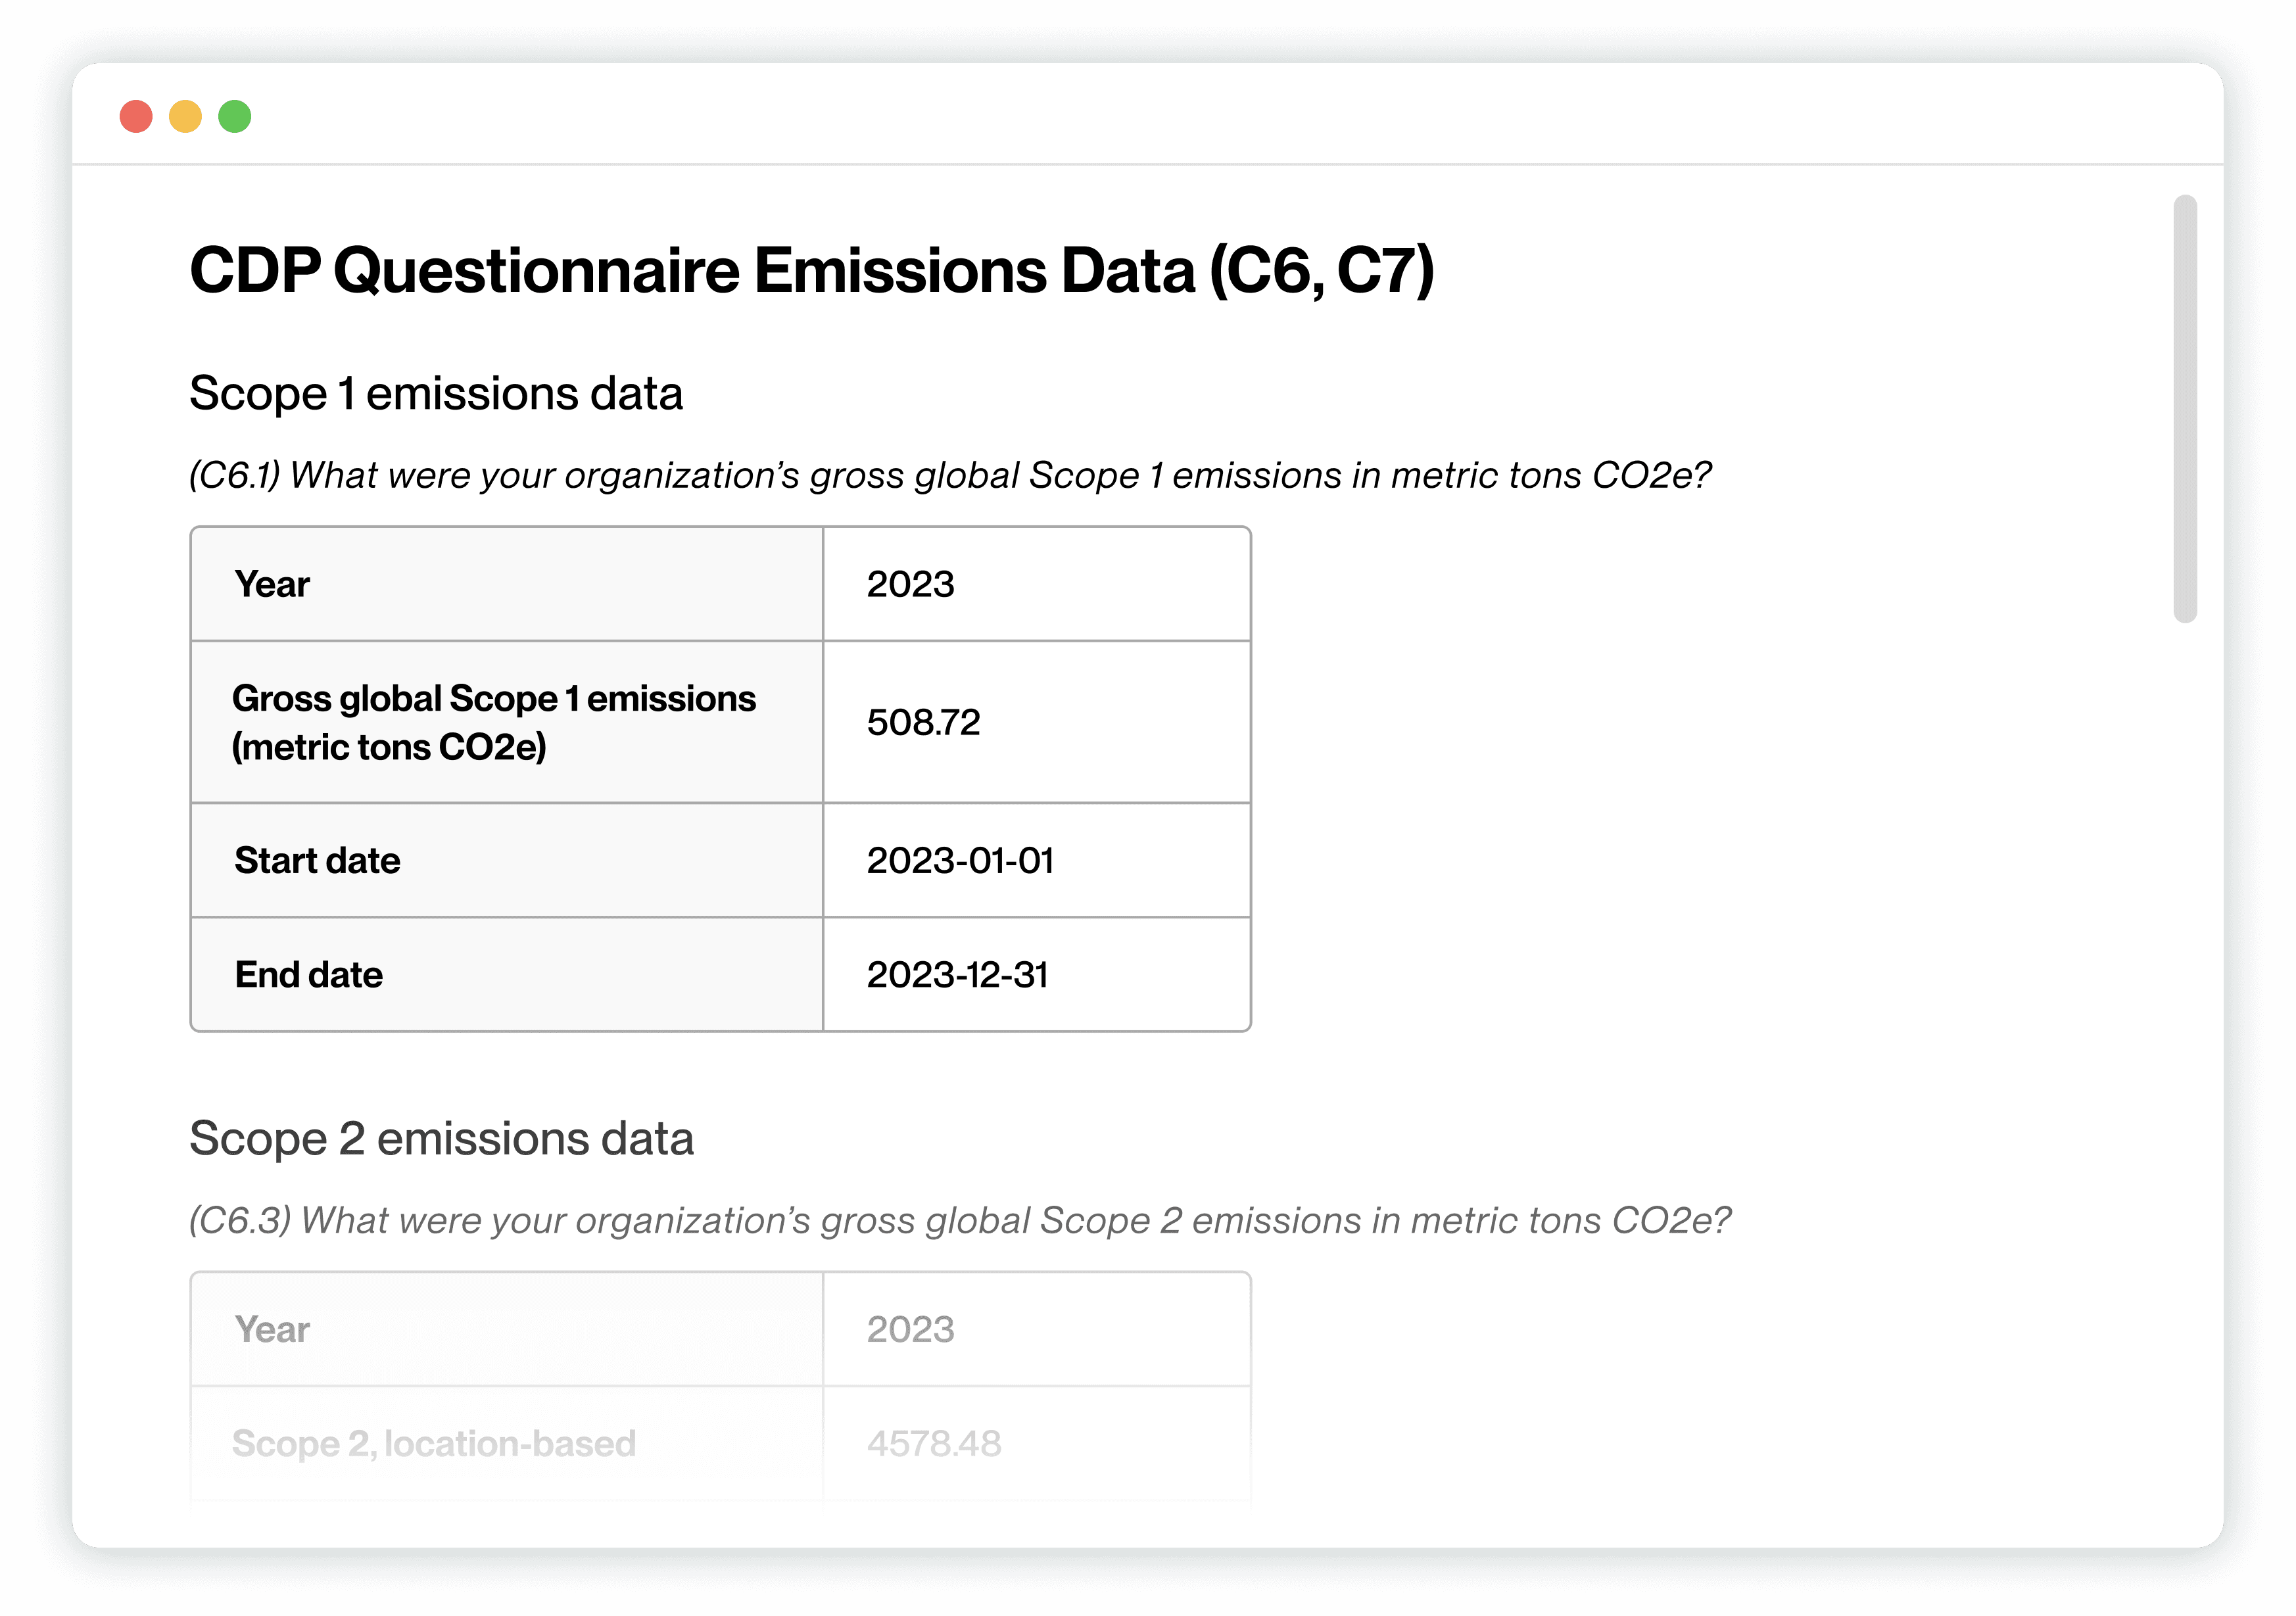Image resolution: width=2296 pixels, height=1616 pixels.
Task: Click the Scope 1 emissions data heading
Action: [x=436, y=393]
